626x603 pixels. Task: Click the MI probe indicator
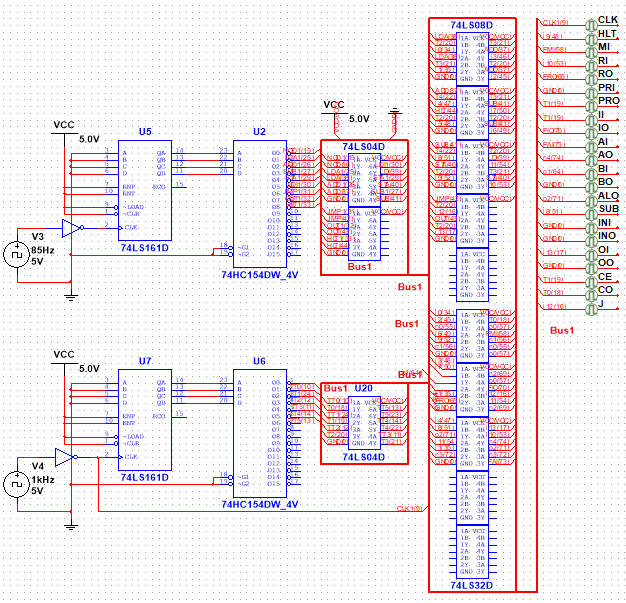[591, 52]
